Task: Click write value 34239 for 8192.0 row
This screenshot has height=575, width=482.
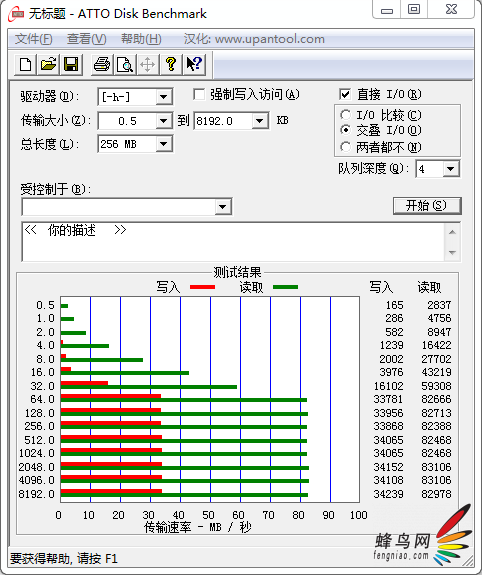Action: [x=388, y=494]
